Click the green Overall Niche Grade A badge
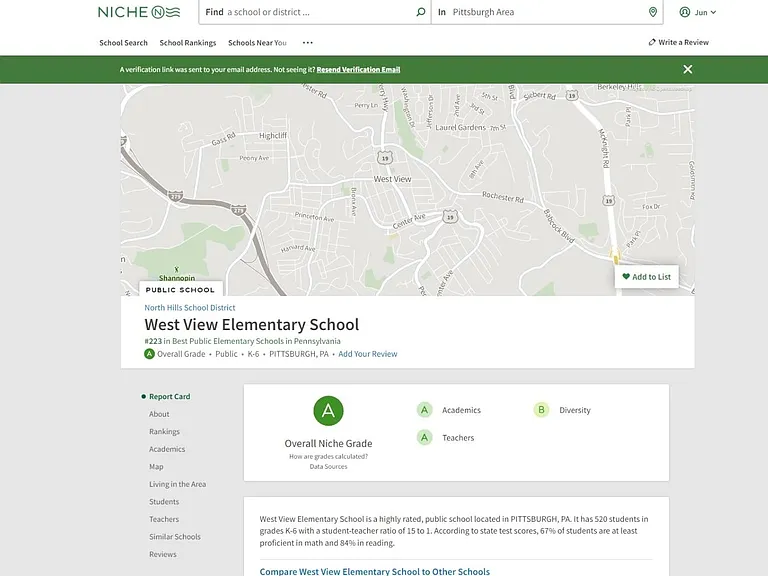 coord(328,410)
